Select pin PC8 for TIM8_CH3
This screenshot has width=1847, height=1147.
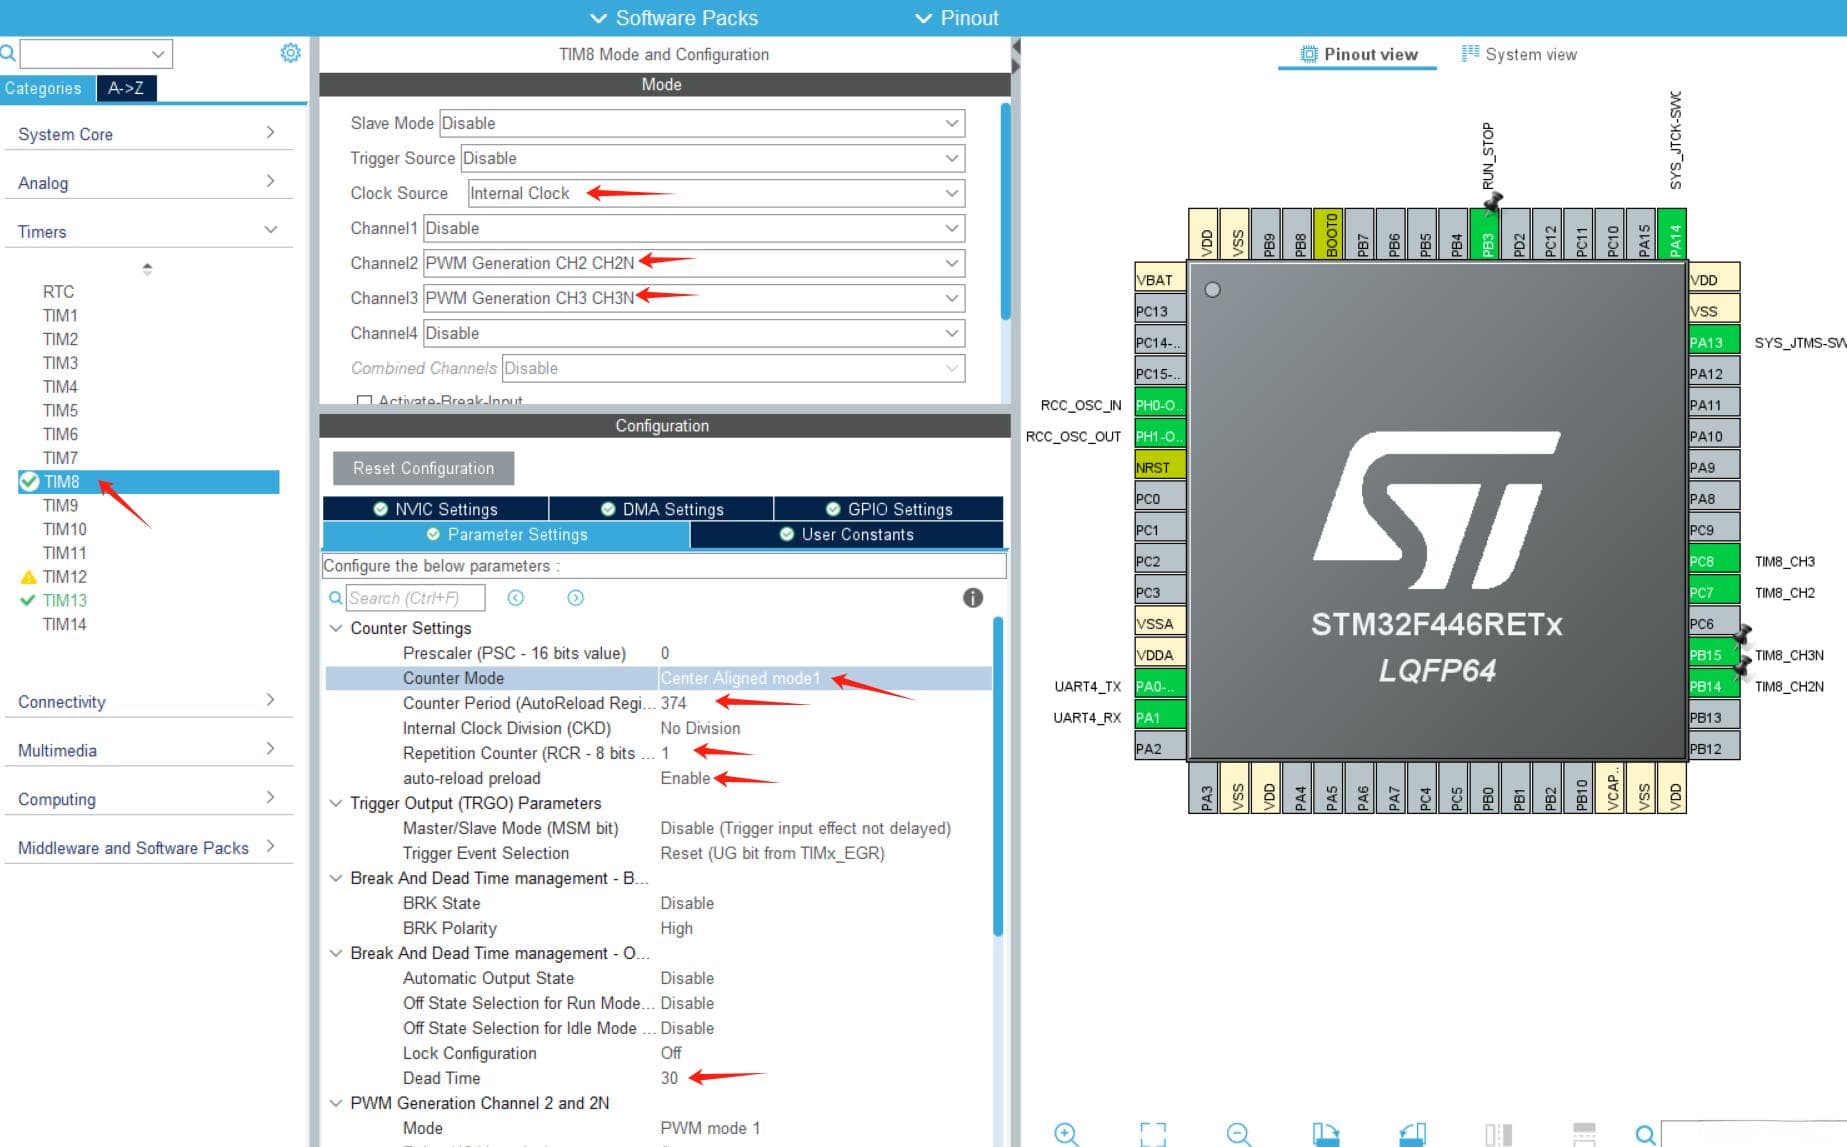[x=1714, y=561]
